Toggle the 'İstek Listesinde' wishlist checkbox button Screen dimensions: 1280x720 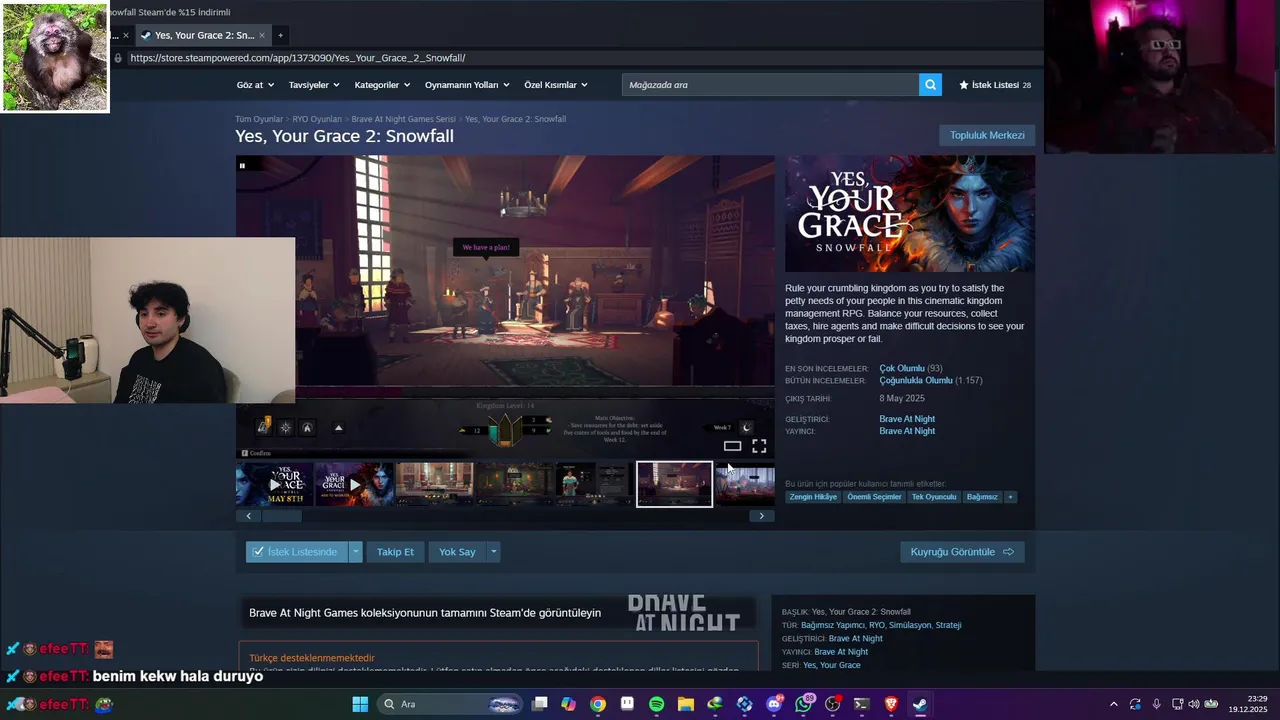(297, 552)
